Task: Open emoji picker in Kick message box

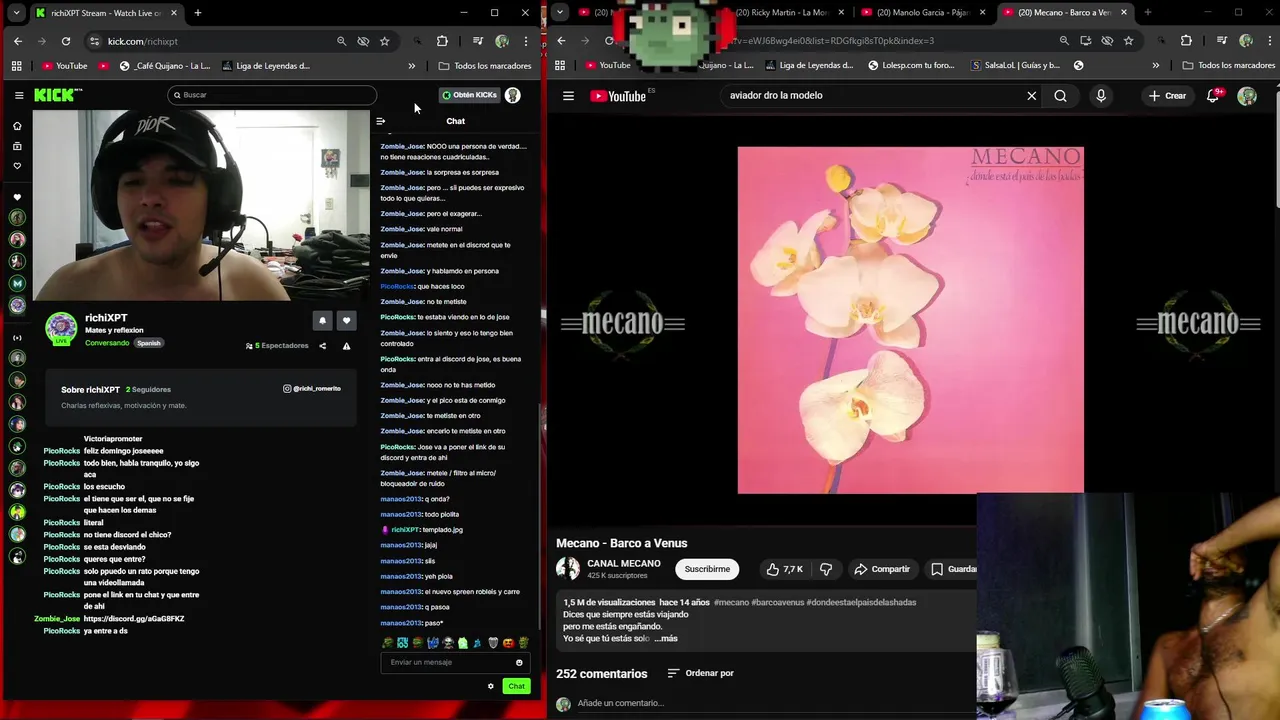Action: pos(519,662)
